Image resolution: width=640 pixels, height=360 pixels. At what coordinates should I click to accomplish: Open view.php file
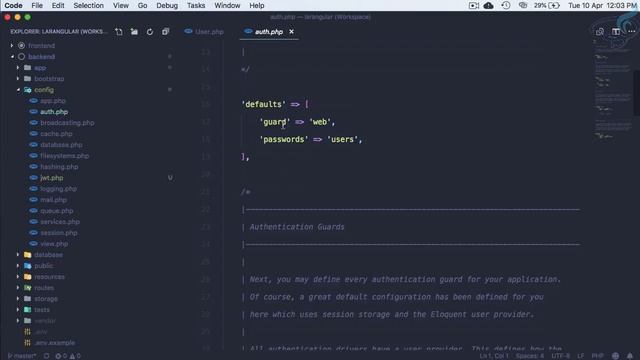coord(54,244)
